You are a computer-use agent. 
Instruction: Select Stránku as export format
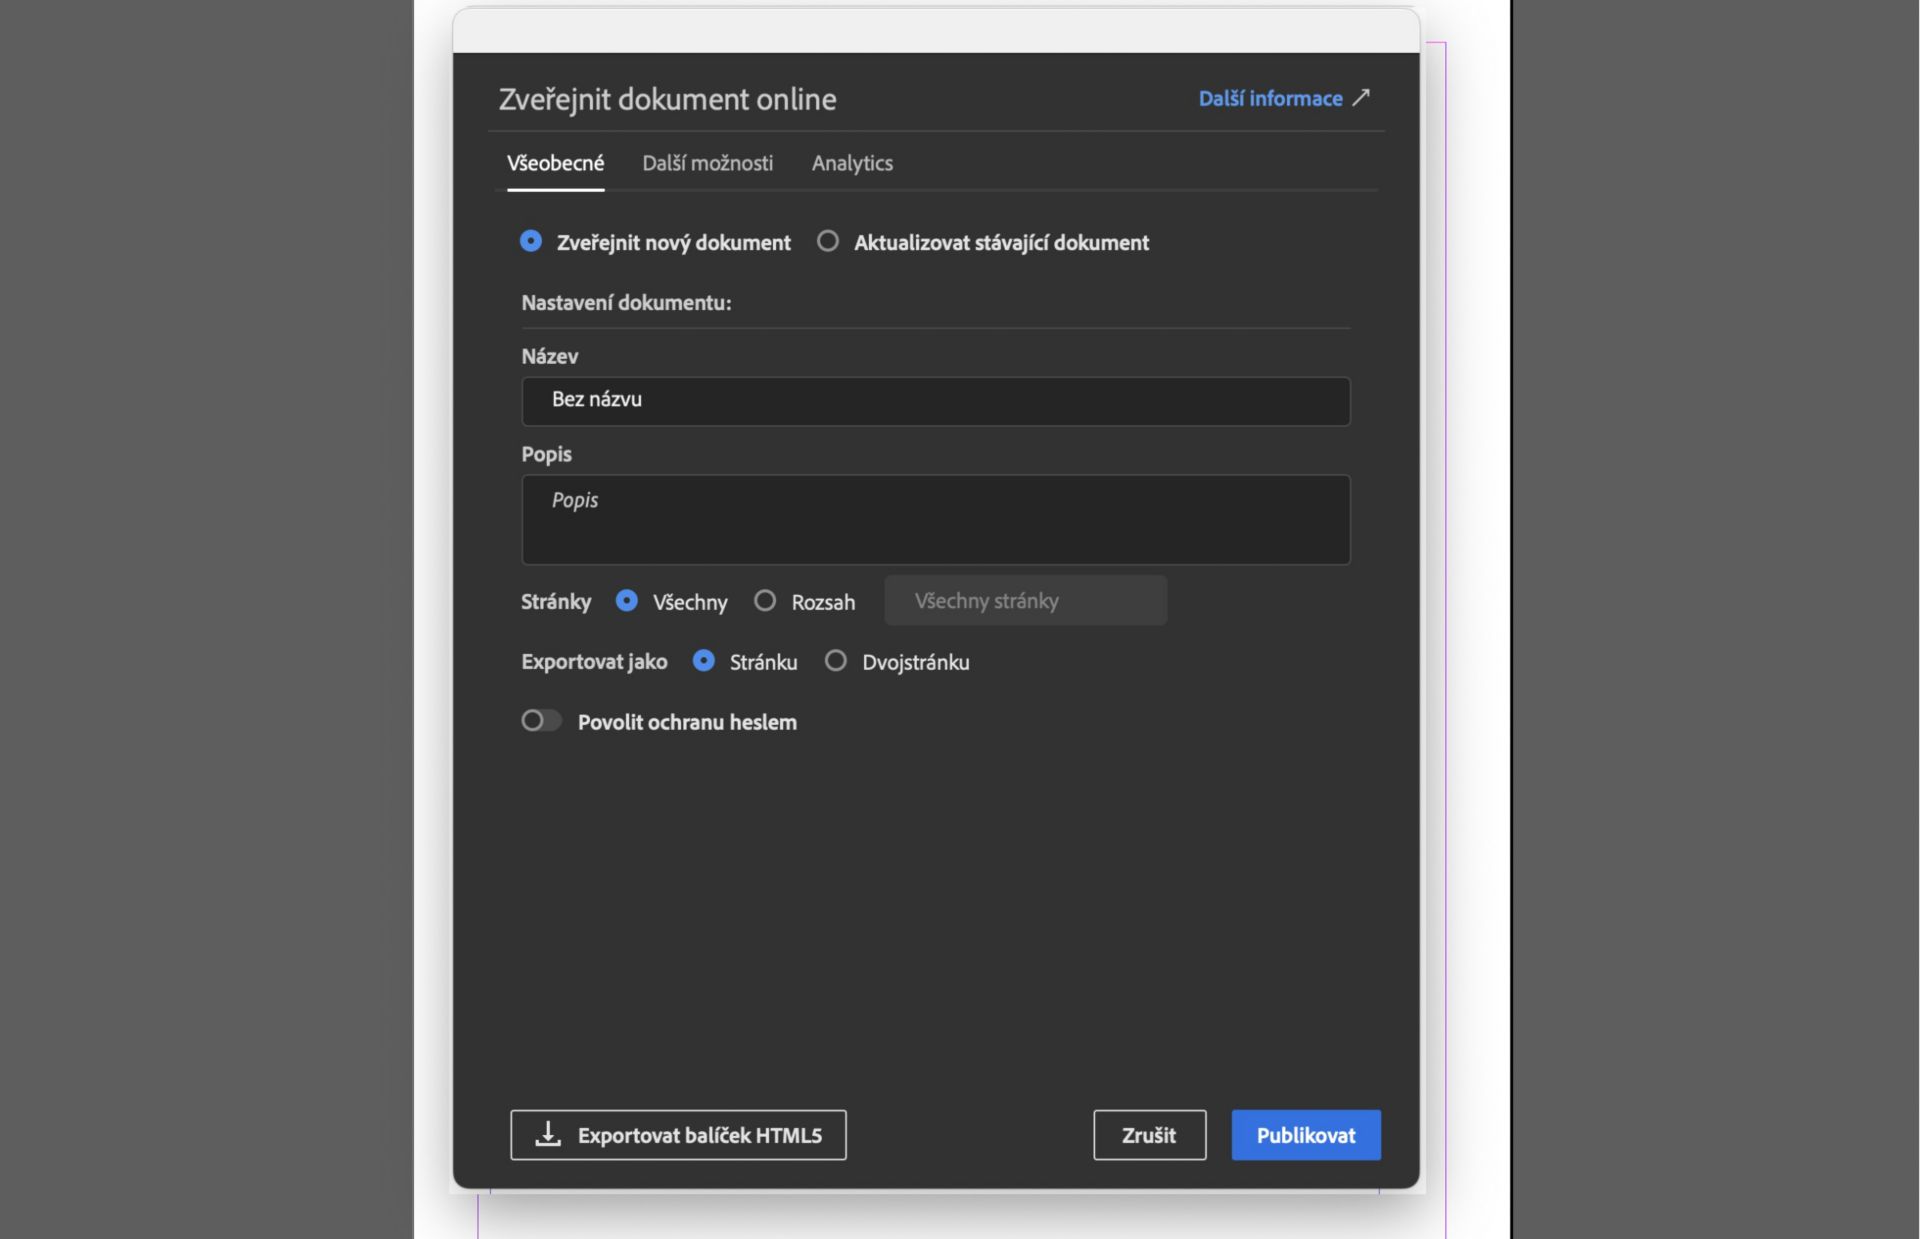click(705, 661)
